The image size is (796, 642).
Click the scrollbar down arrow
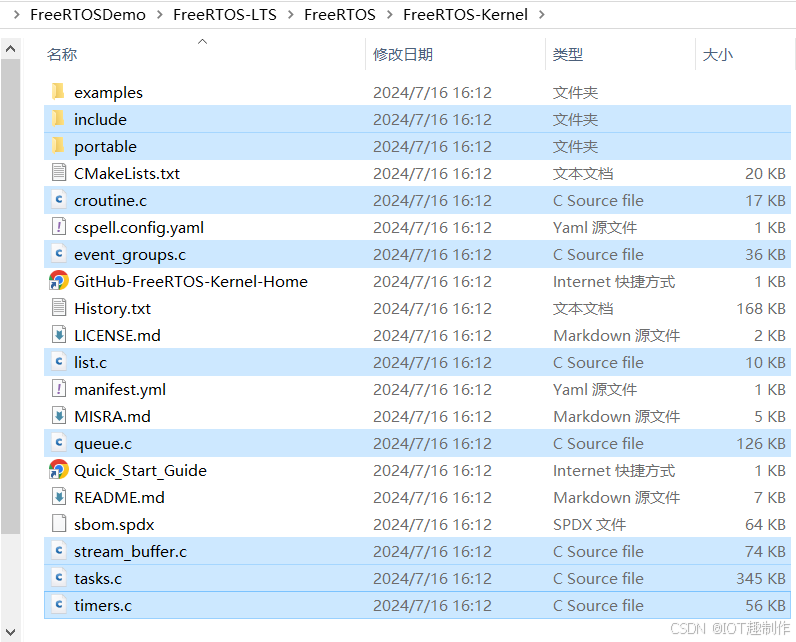(x=10, y=632)
